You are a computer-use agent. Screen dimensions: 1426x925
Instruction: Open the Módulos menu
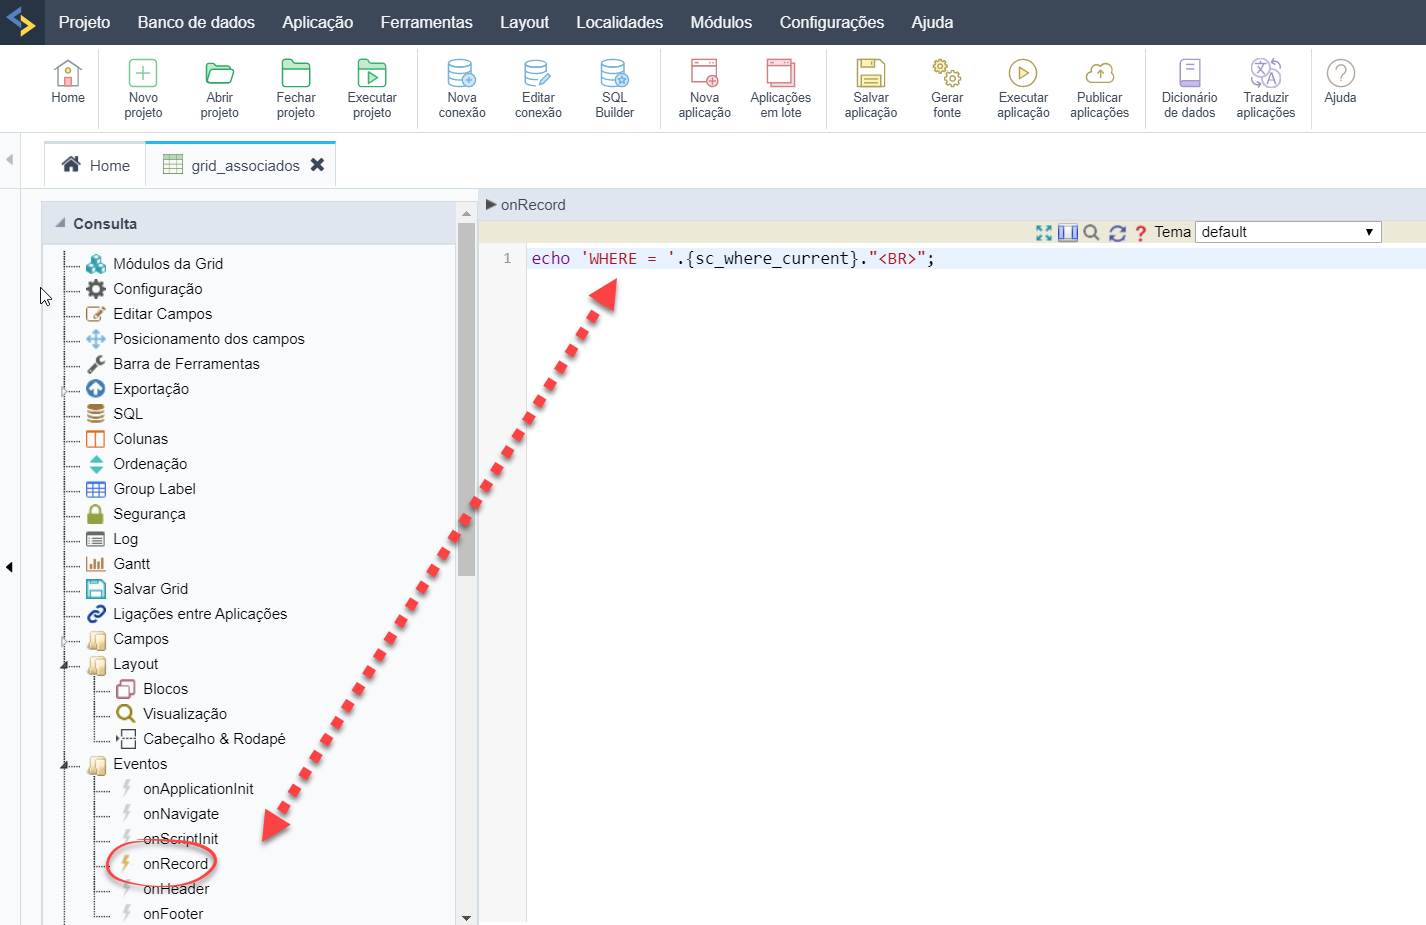click(721, 22)
